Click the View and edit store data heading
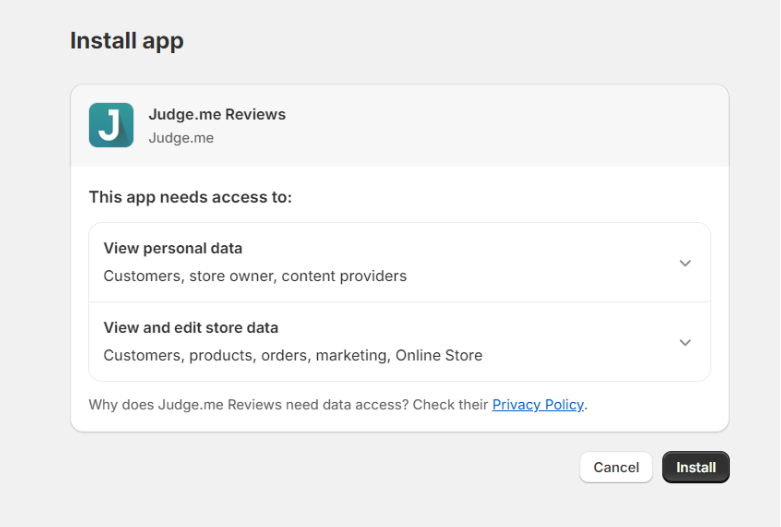The height and width of the screenshot is (527, 781). pos(191,328)
